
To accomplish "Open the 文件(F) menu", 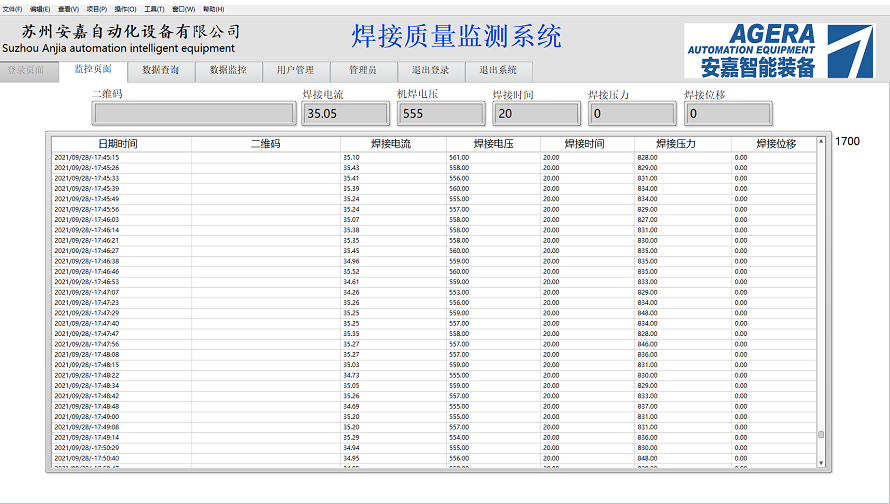I will pos(12,9).
